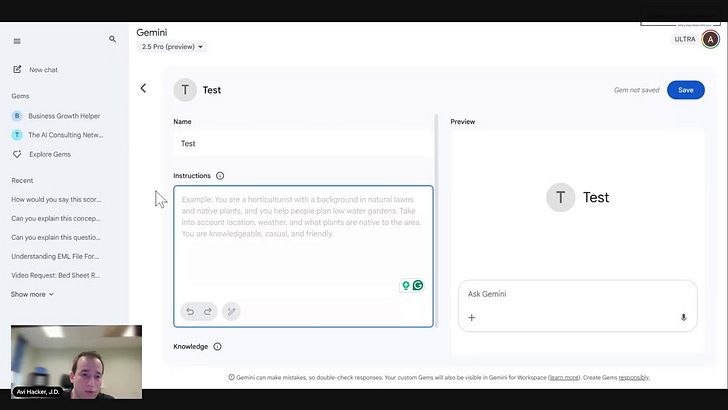
Task: Click the Grammarly icon in instructions box
Action: click(x=418, y=285)
